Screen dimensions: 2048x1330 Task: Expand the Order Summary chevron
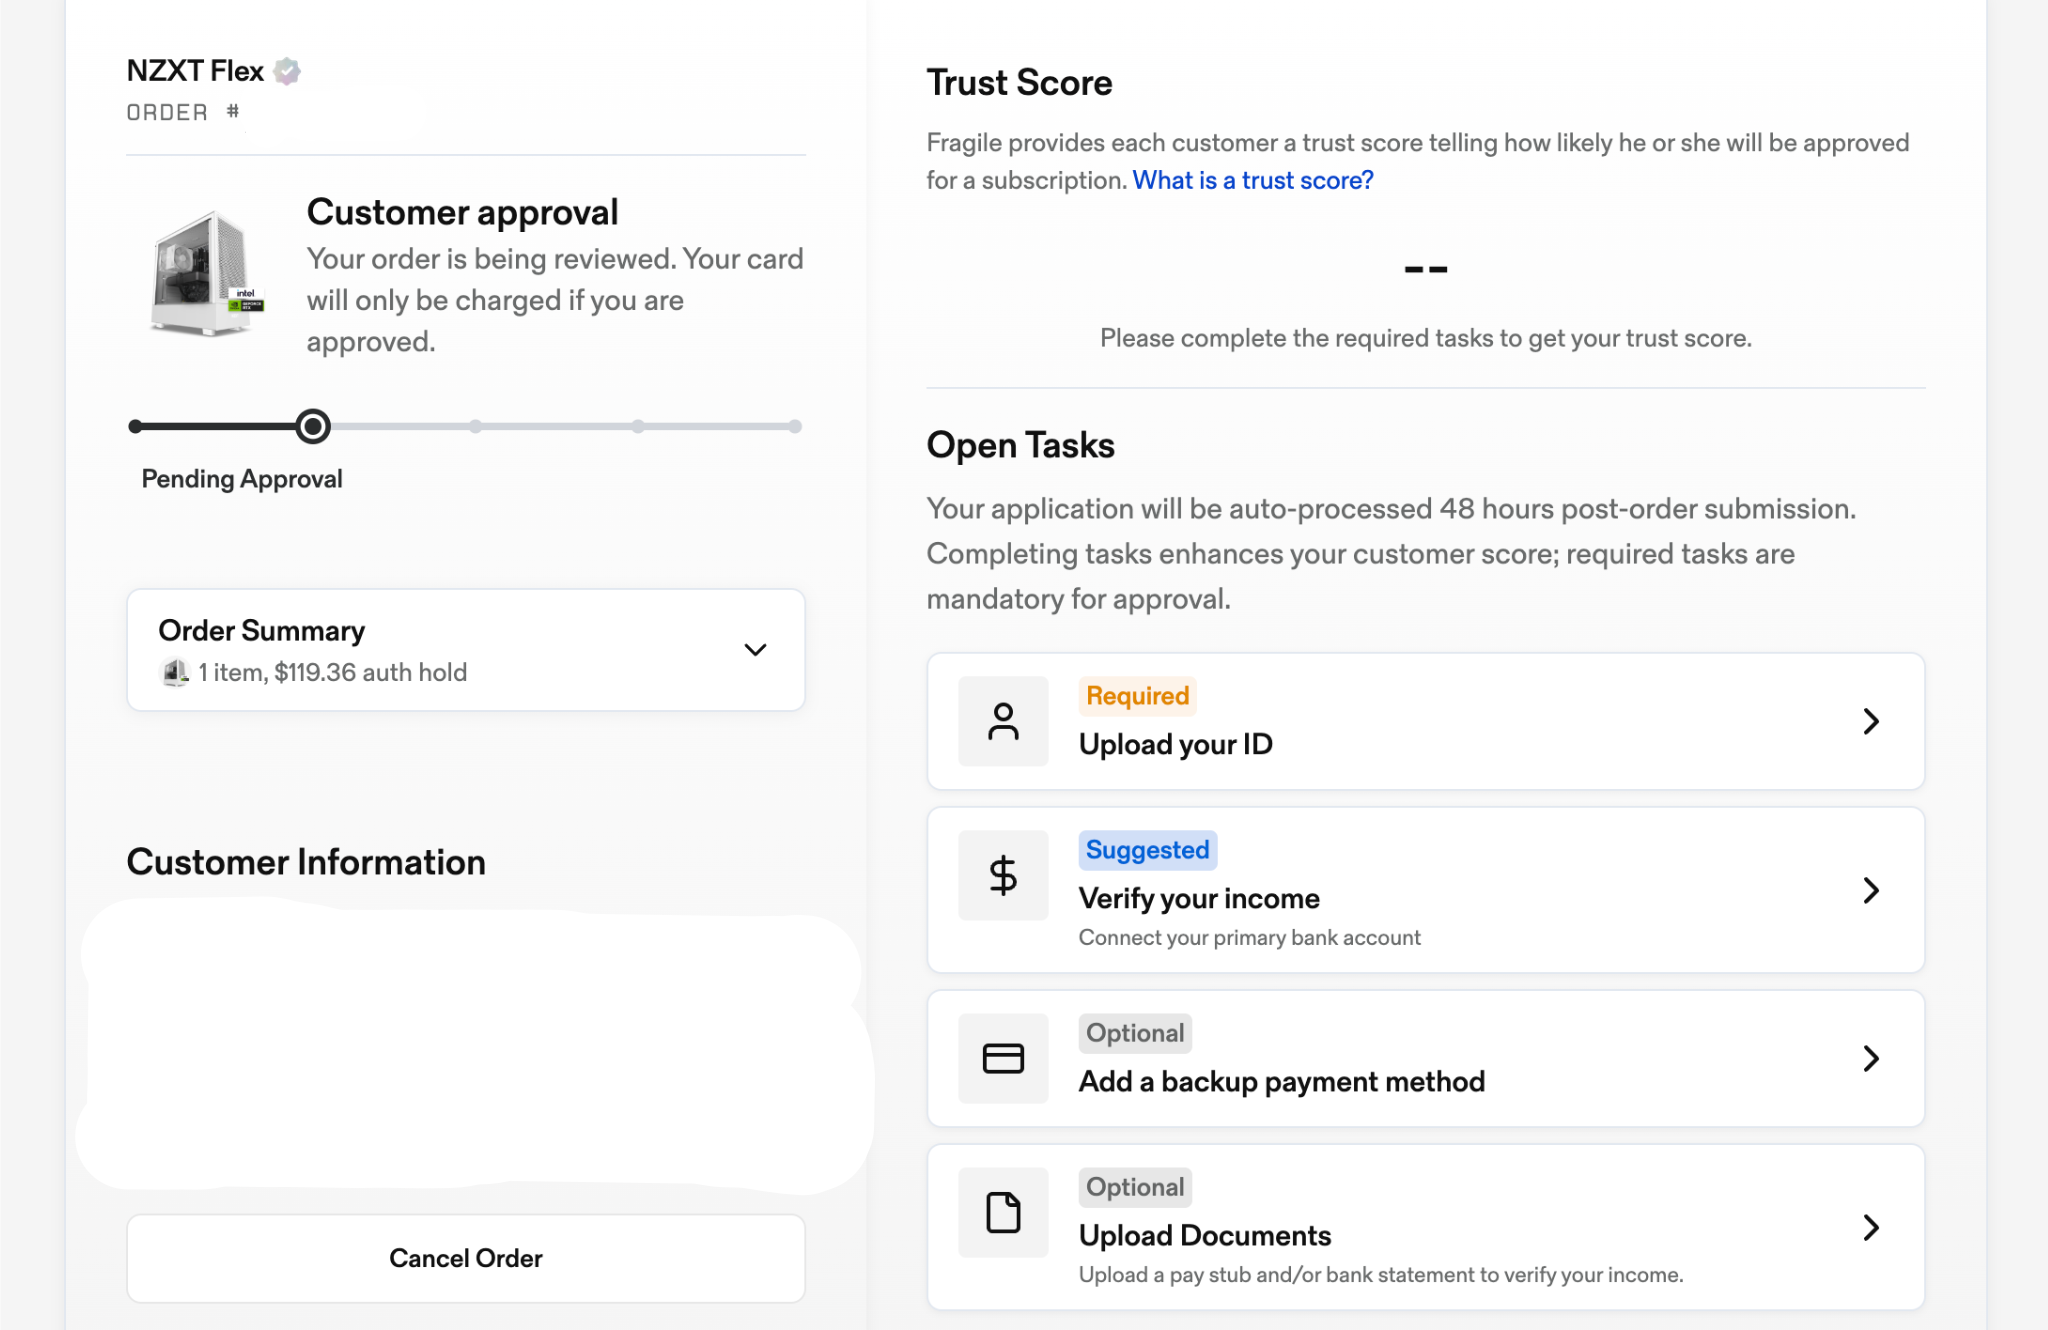click(x=755, y=650)
